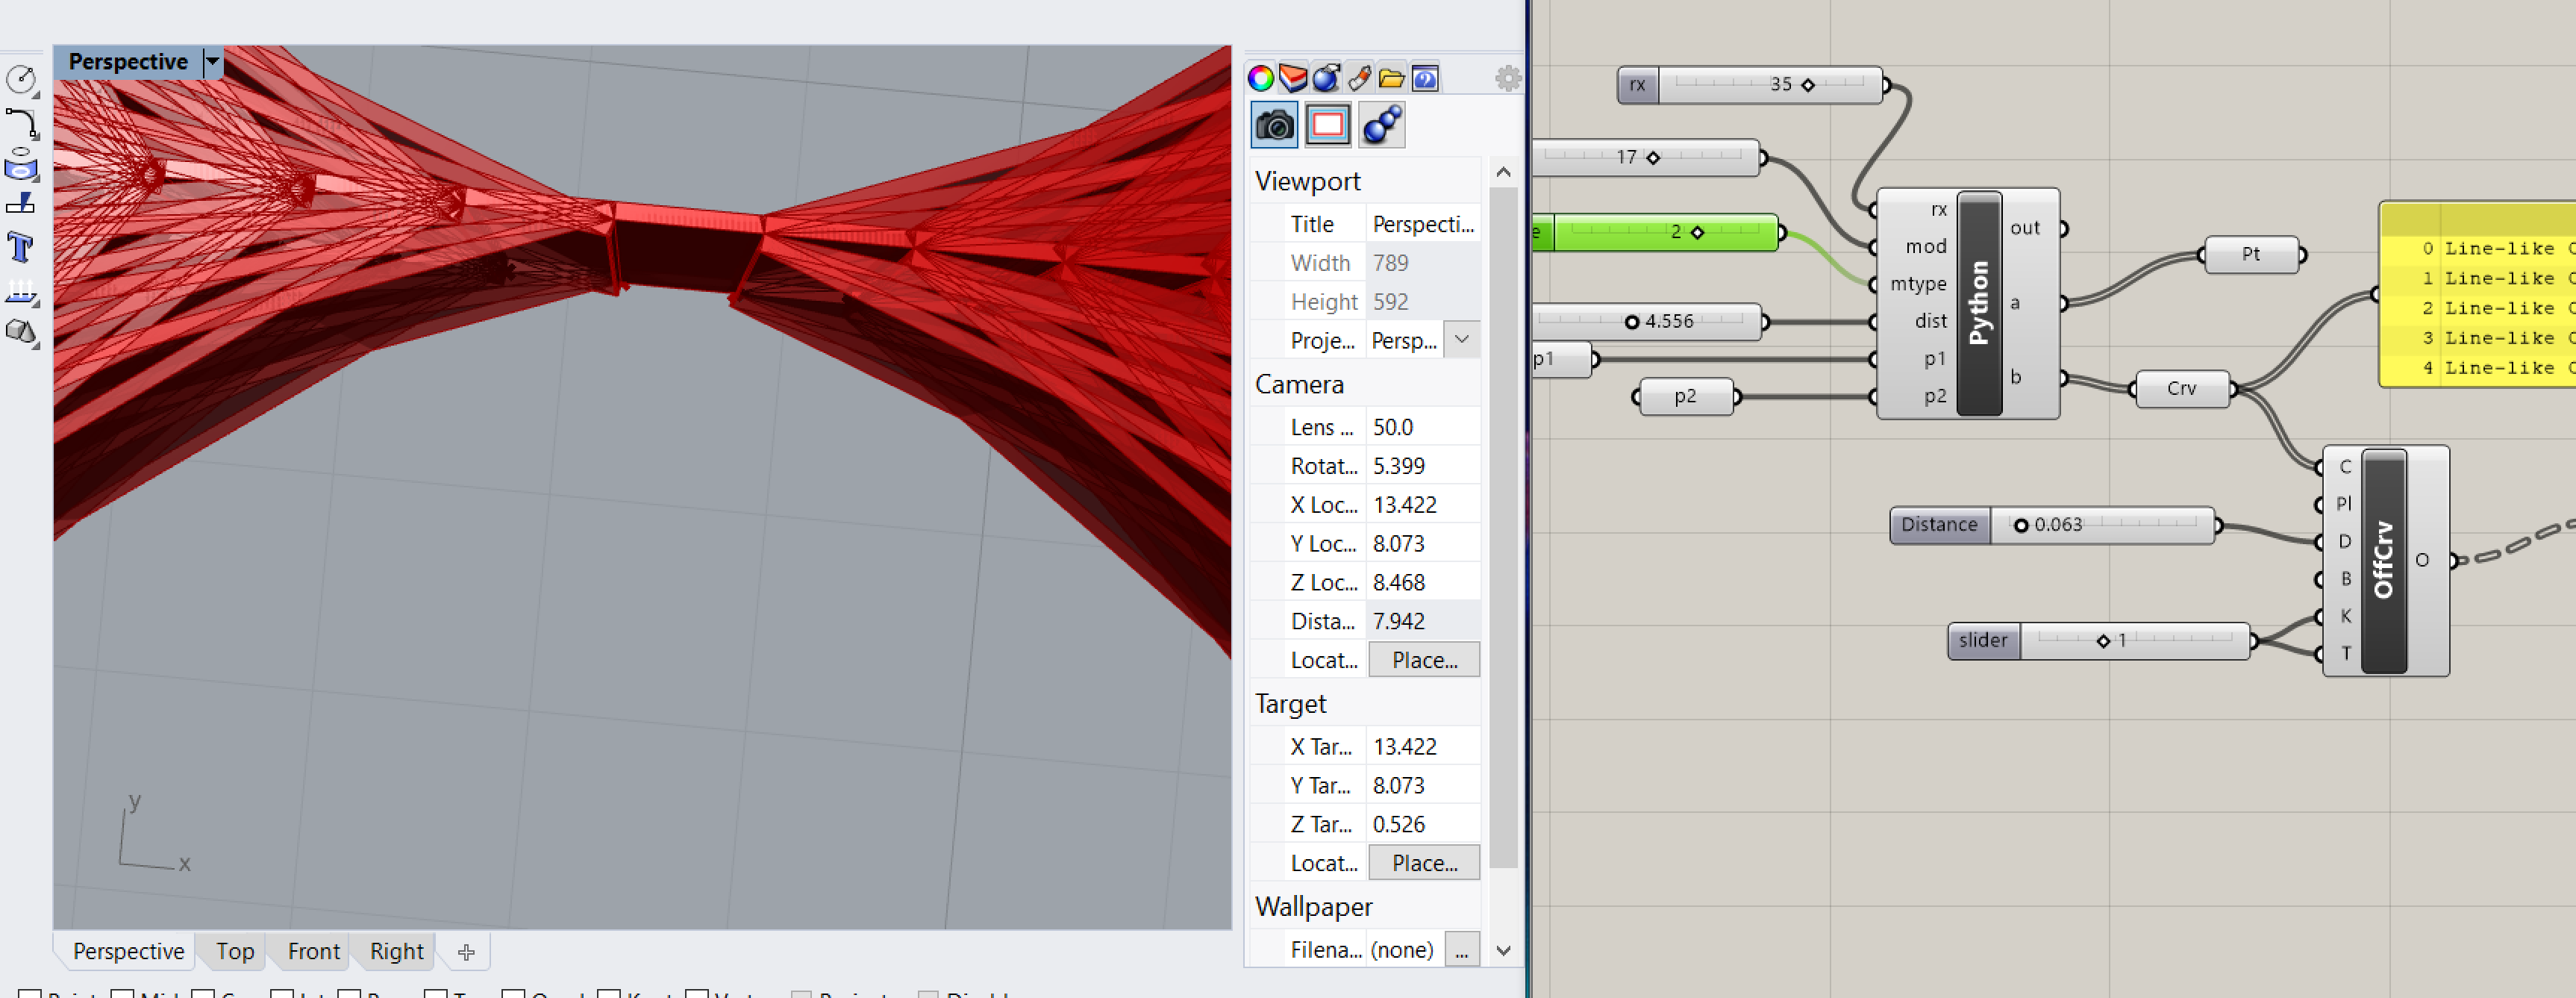2576x998 pixels.
Task: Add a new viewport tab with plus
Action: (x=466, y=952)
